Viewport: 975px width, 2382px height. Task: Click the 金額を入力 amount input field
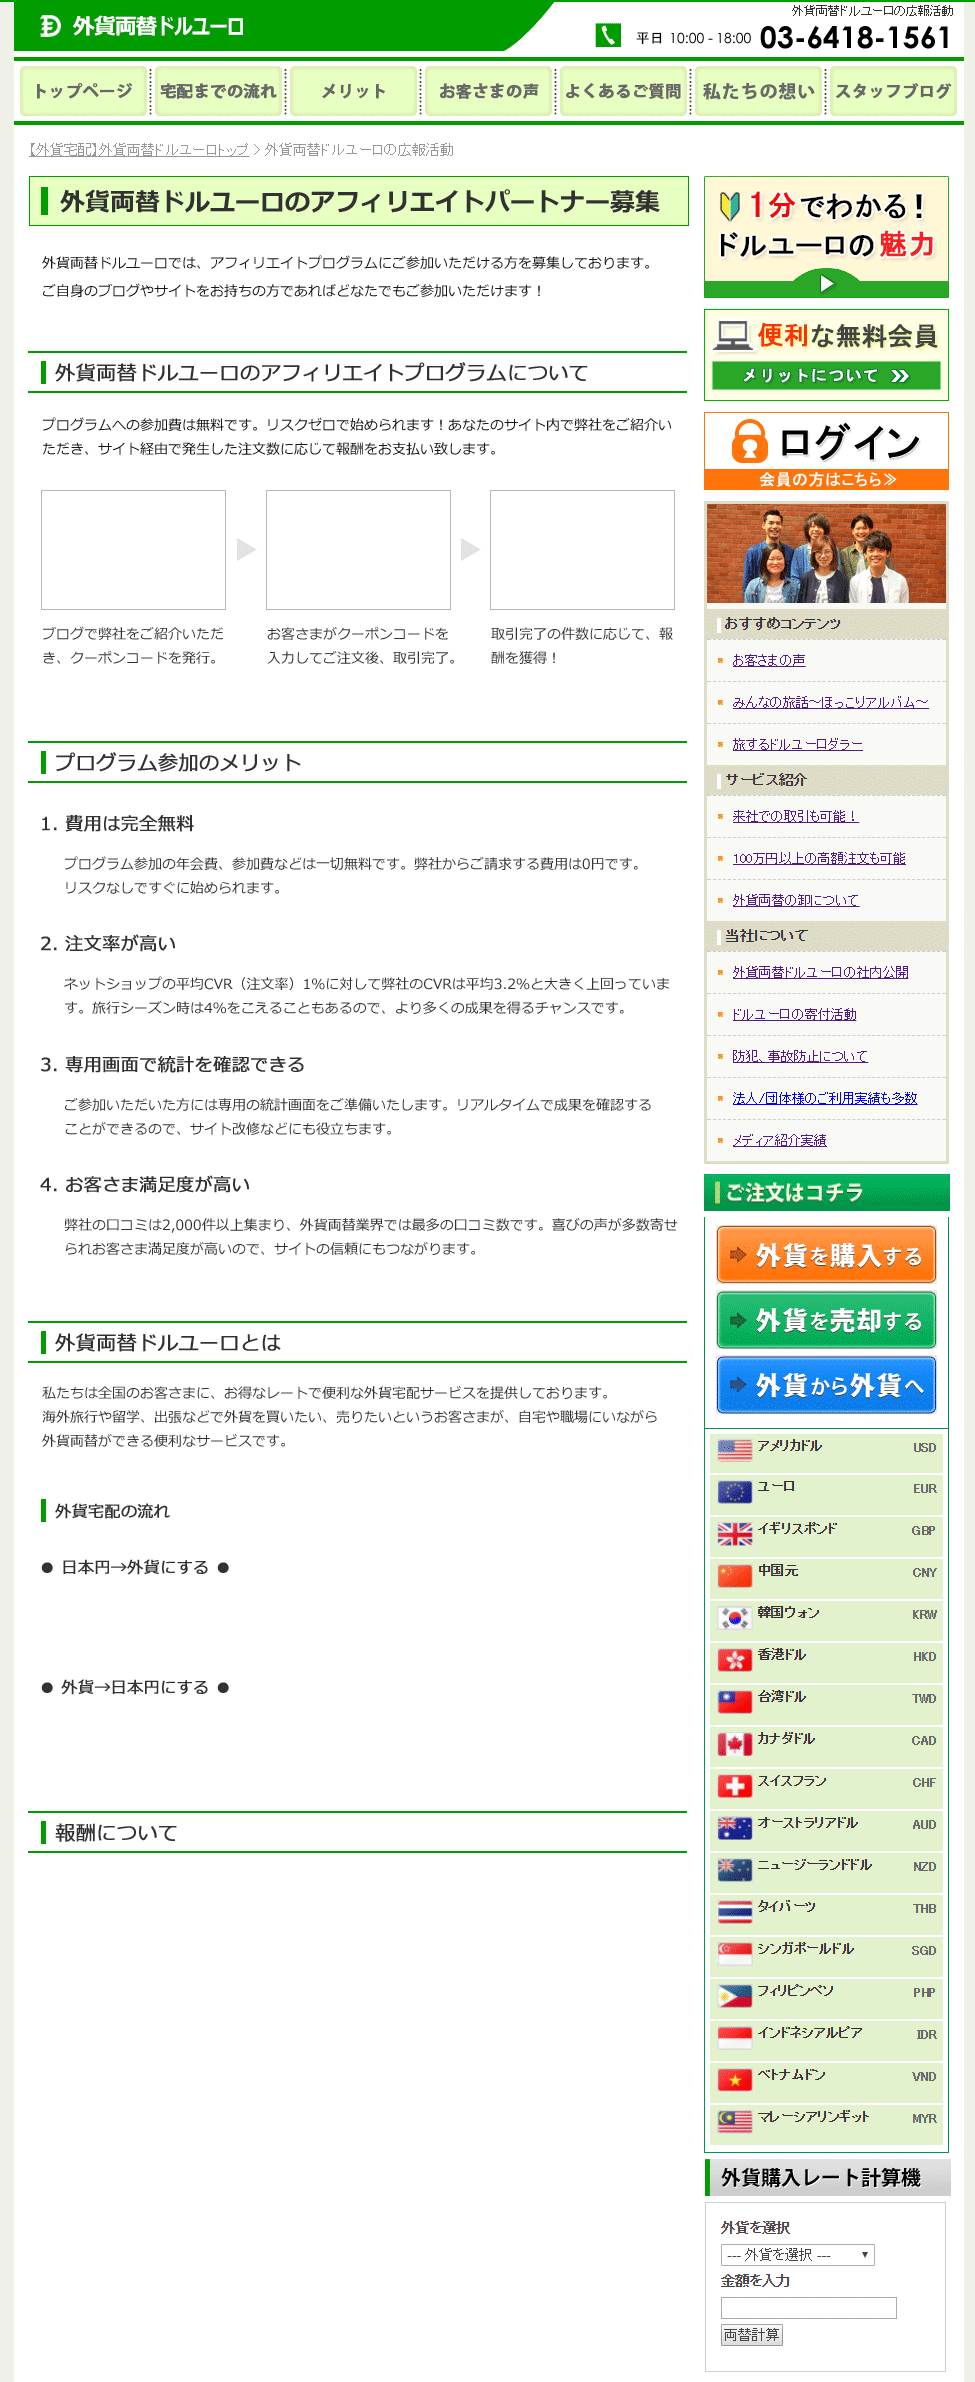click(808, 2307)
